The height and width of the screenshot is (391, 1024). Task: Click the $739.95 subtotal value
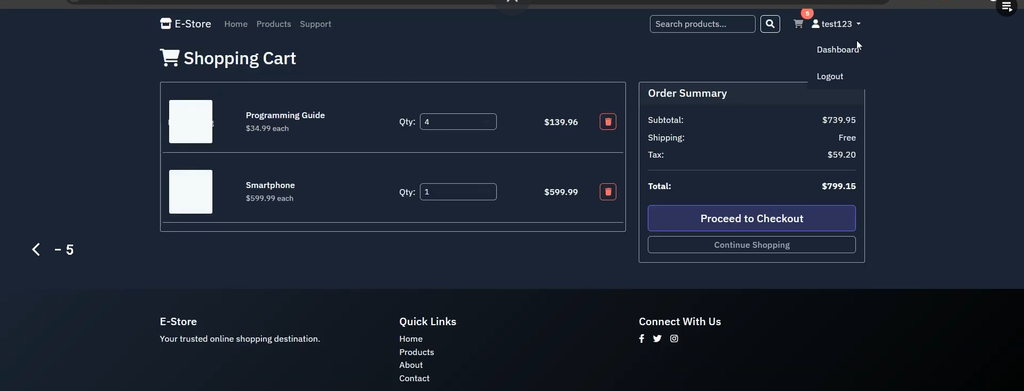839,120
